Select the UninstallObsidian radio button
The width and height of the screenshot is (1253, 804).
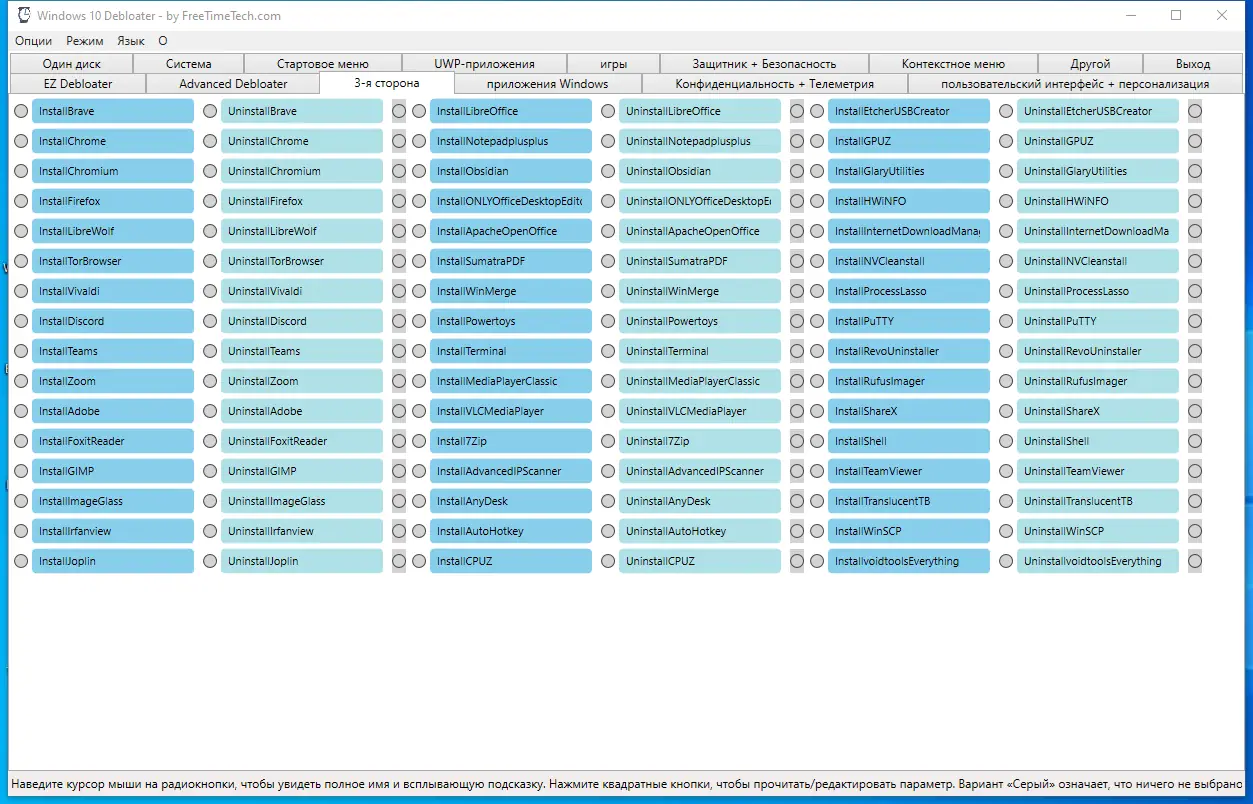(608, 171)
